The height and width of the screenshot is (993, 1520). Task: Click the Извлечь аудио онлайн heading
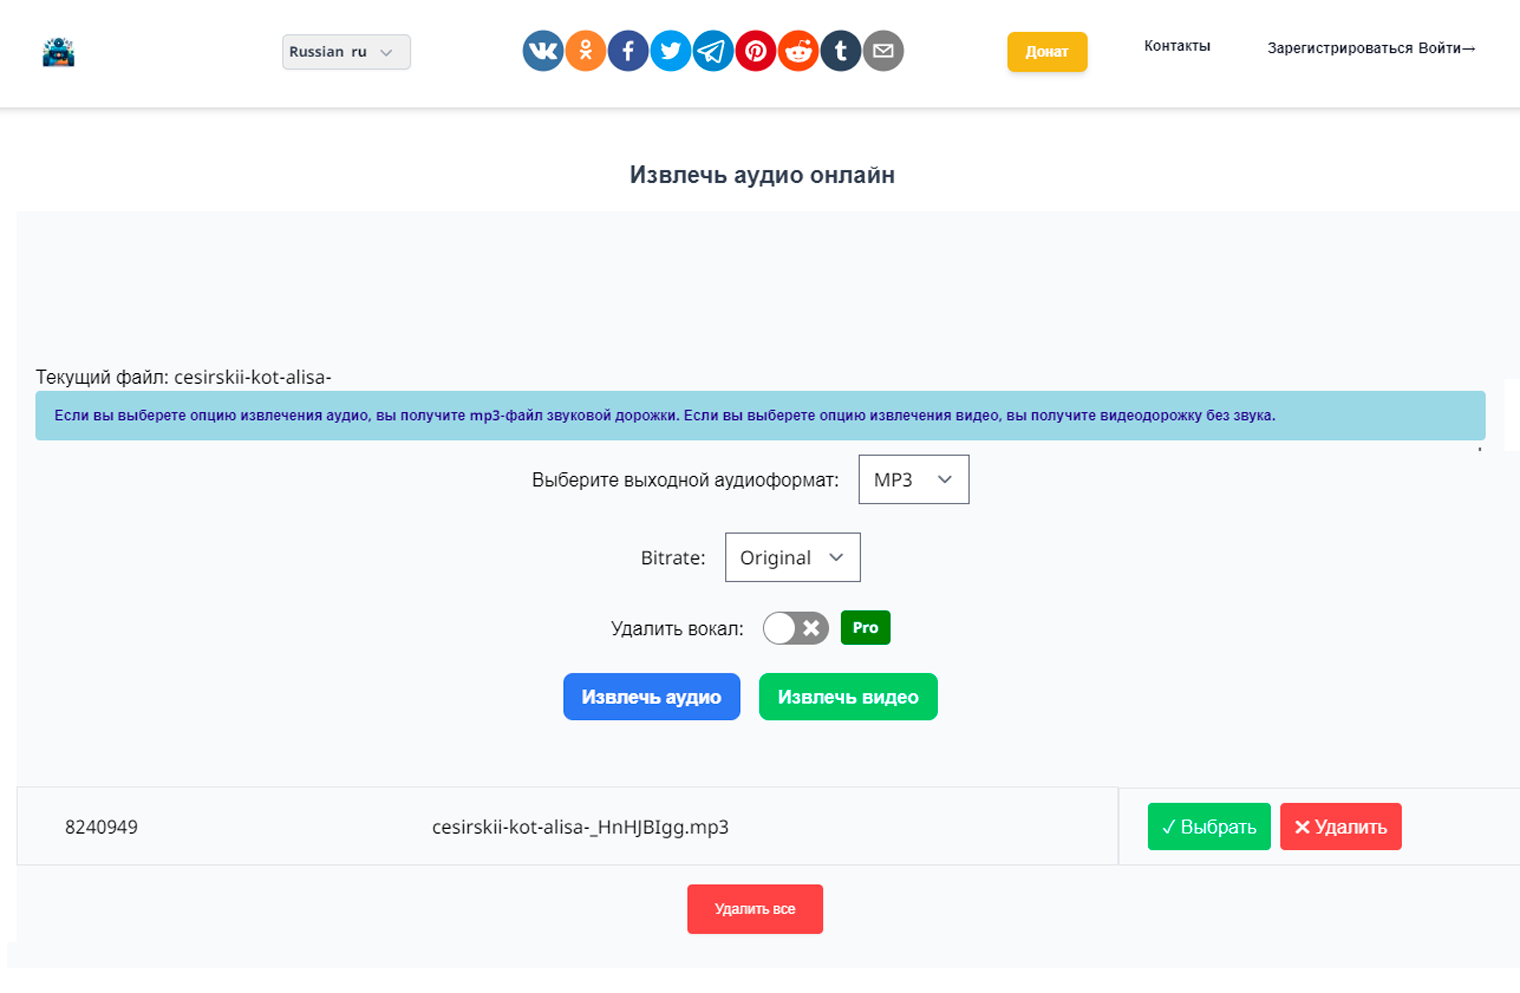(762, 175)
